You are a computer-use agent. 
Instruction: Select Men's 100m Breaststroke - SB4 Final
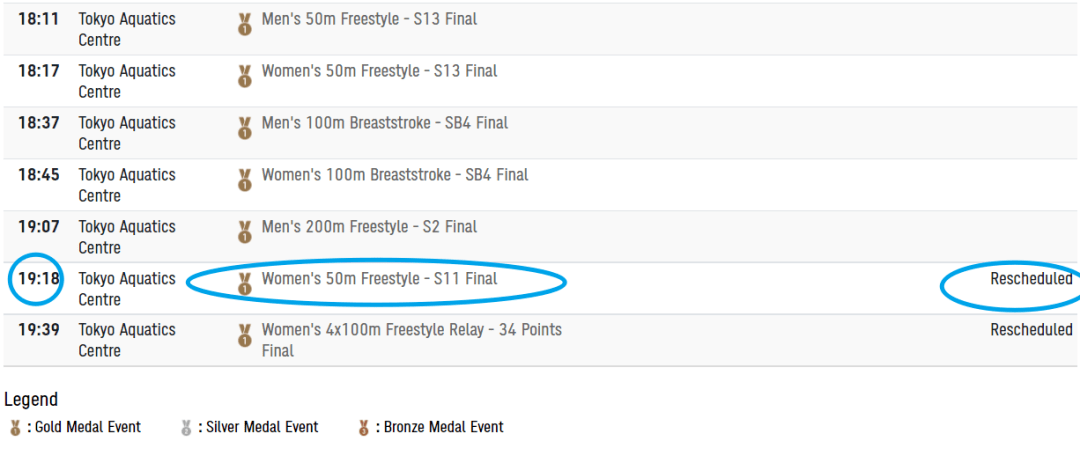point(385,123)
